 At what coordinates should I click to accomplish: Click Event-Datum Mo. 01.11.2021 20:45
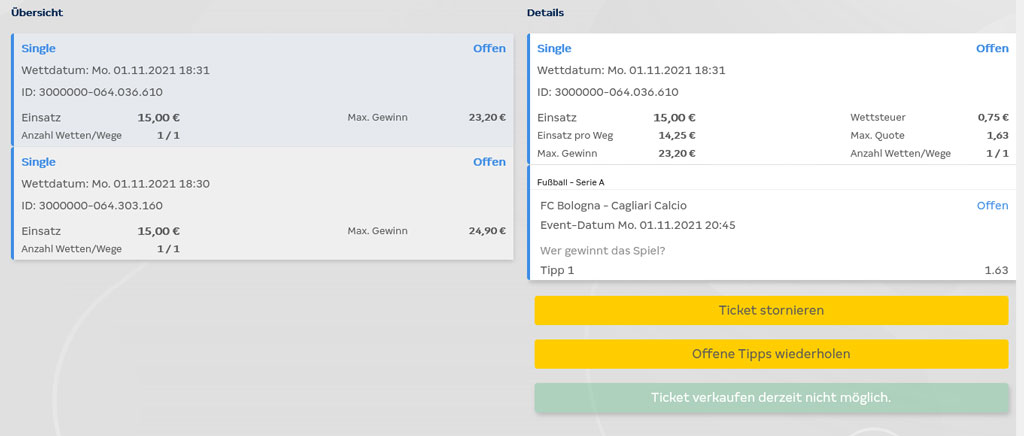[x=638, y=226]
